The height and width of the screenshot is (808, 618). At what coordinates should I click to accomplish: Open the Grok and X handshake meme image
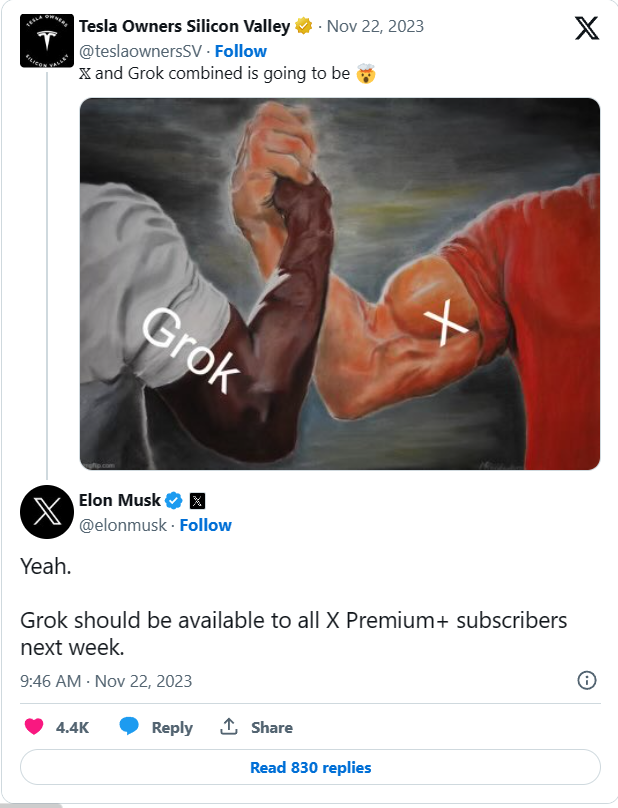pos(340,284)
